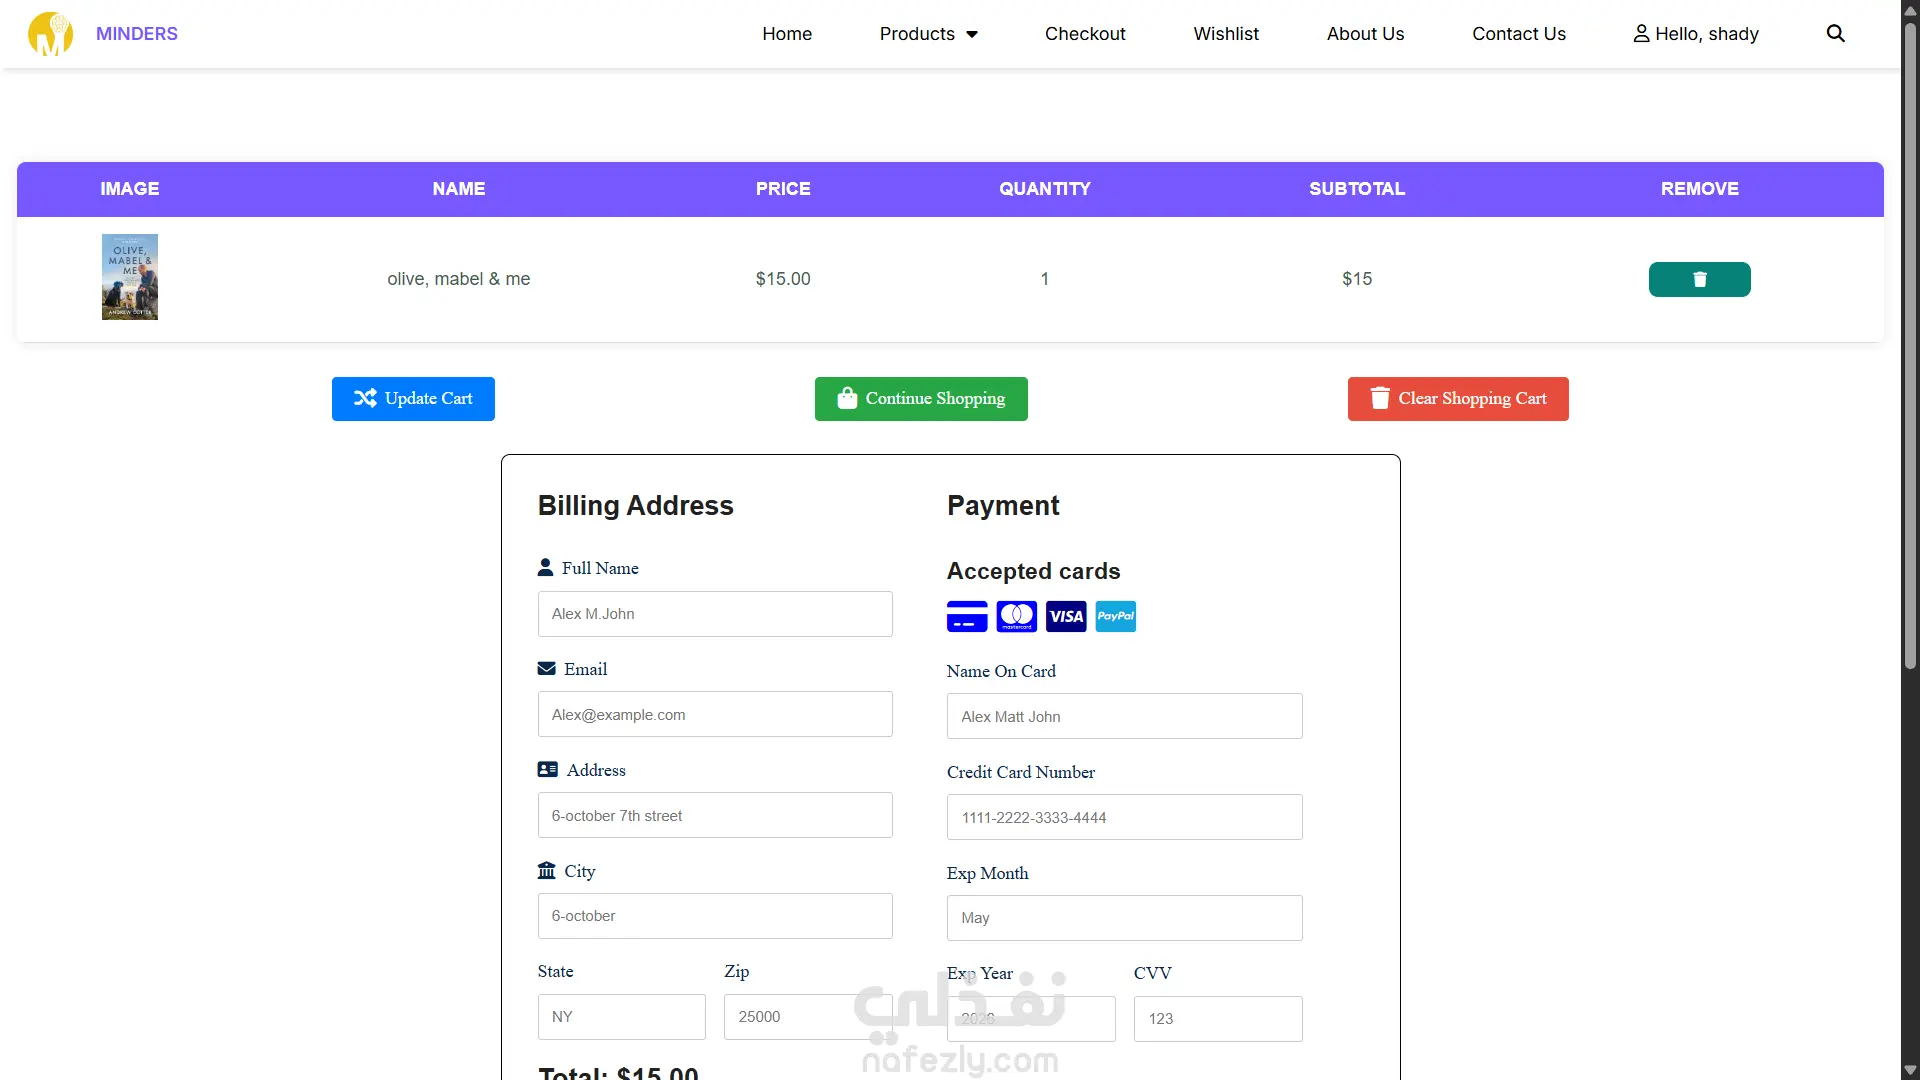This screenshot has width=1920, height=1080.
Task: Open About Us page
Action: tap(1365, 34)
